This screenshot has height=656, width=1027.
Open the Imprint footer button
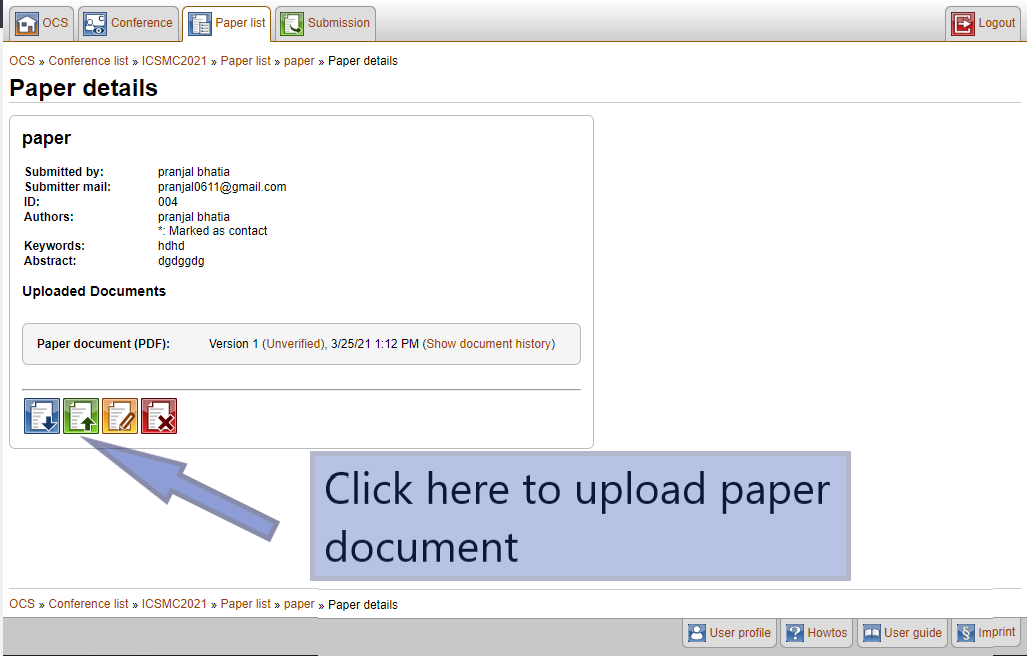pos(985,633)
